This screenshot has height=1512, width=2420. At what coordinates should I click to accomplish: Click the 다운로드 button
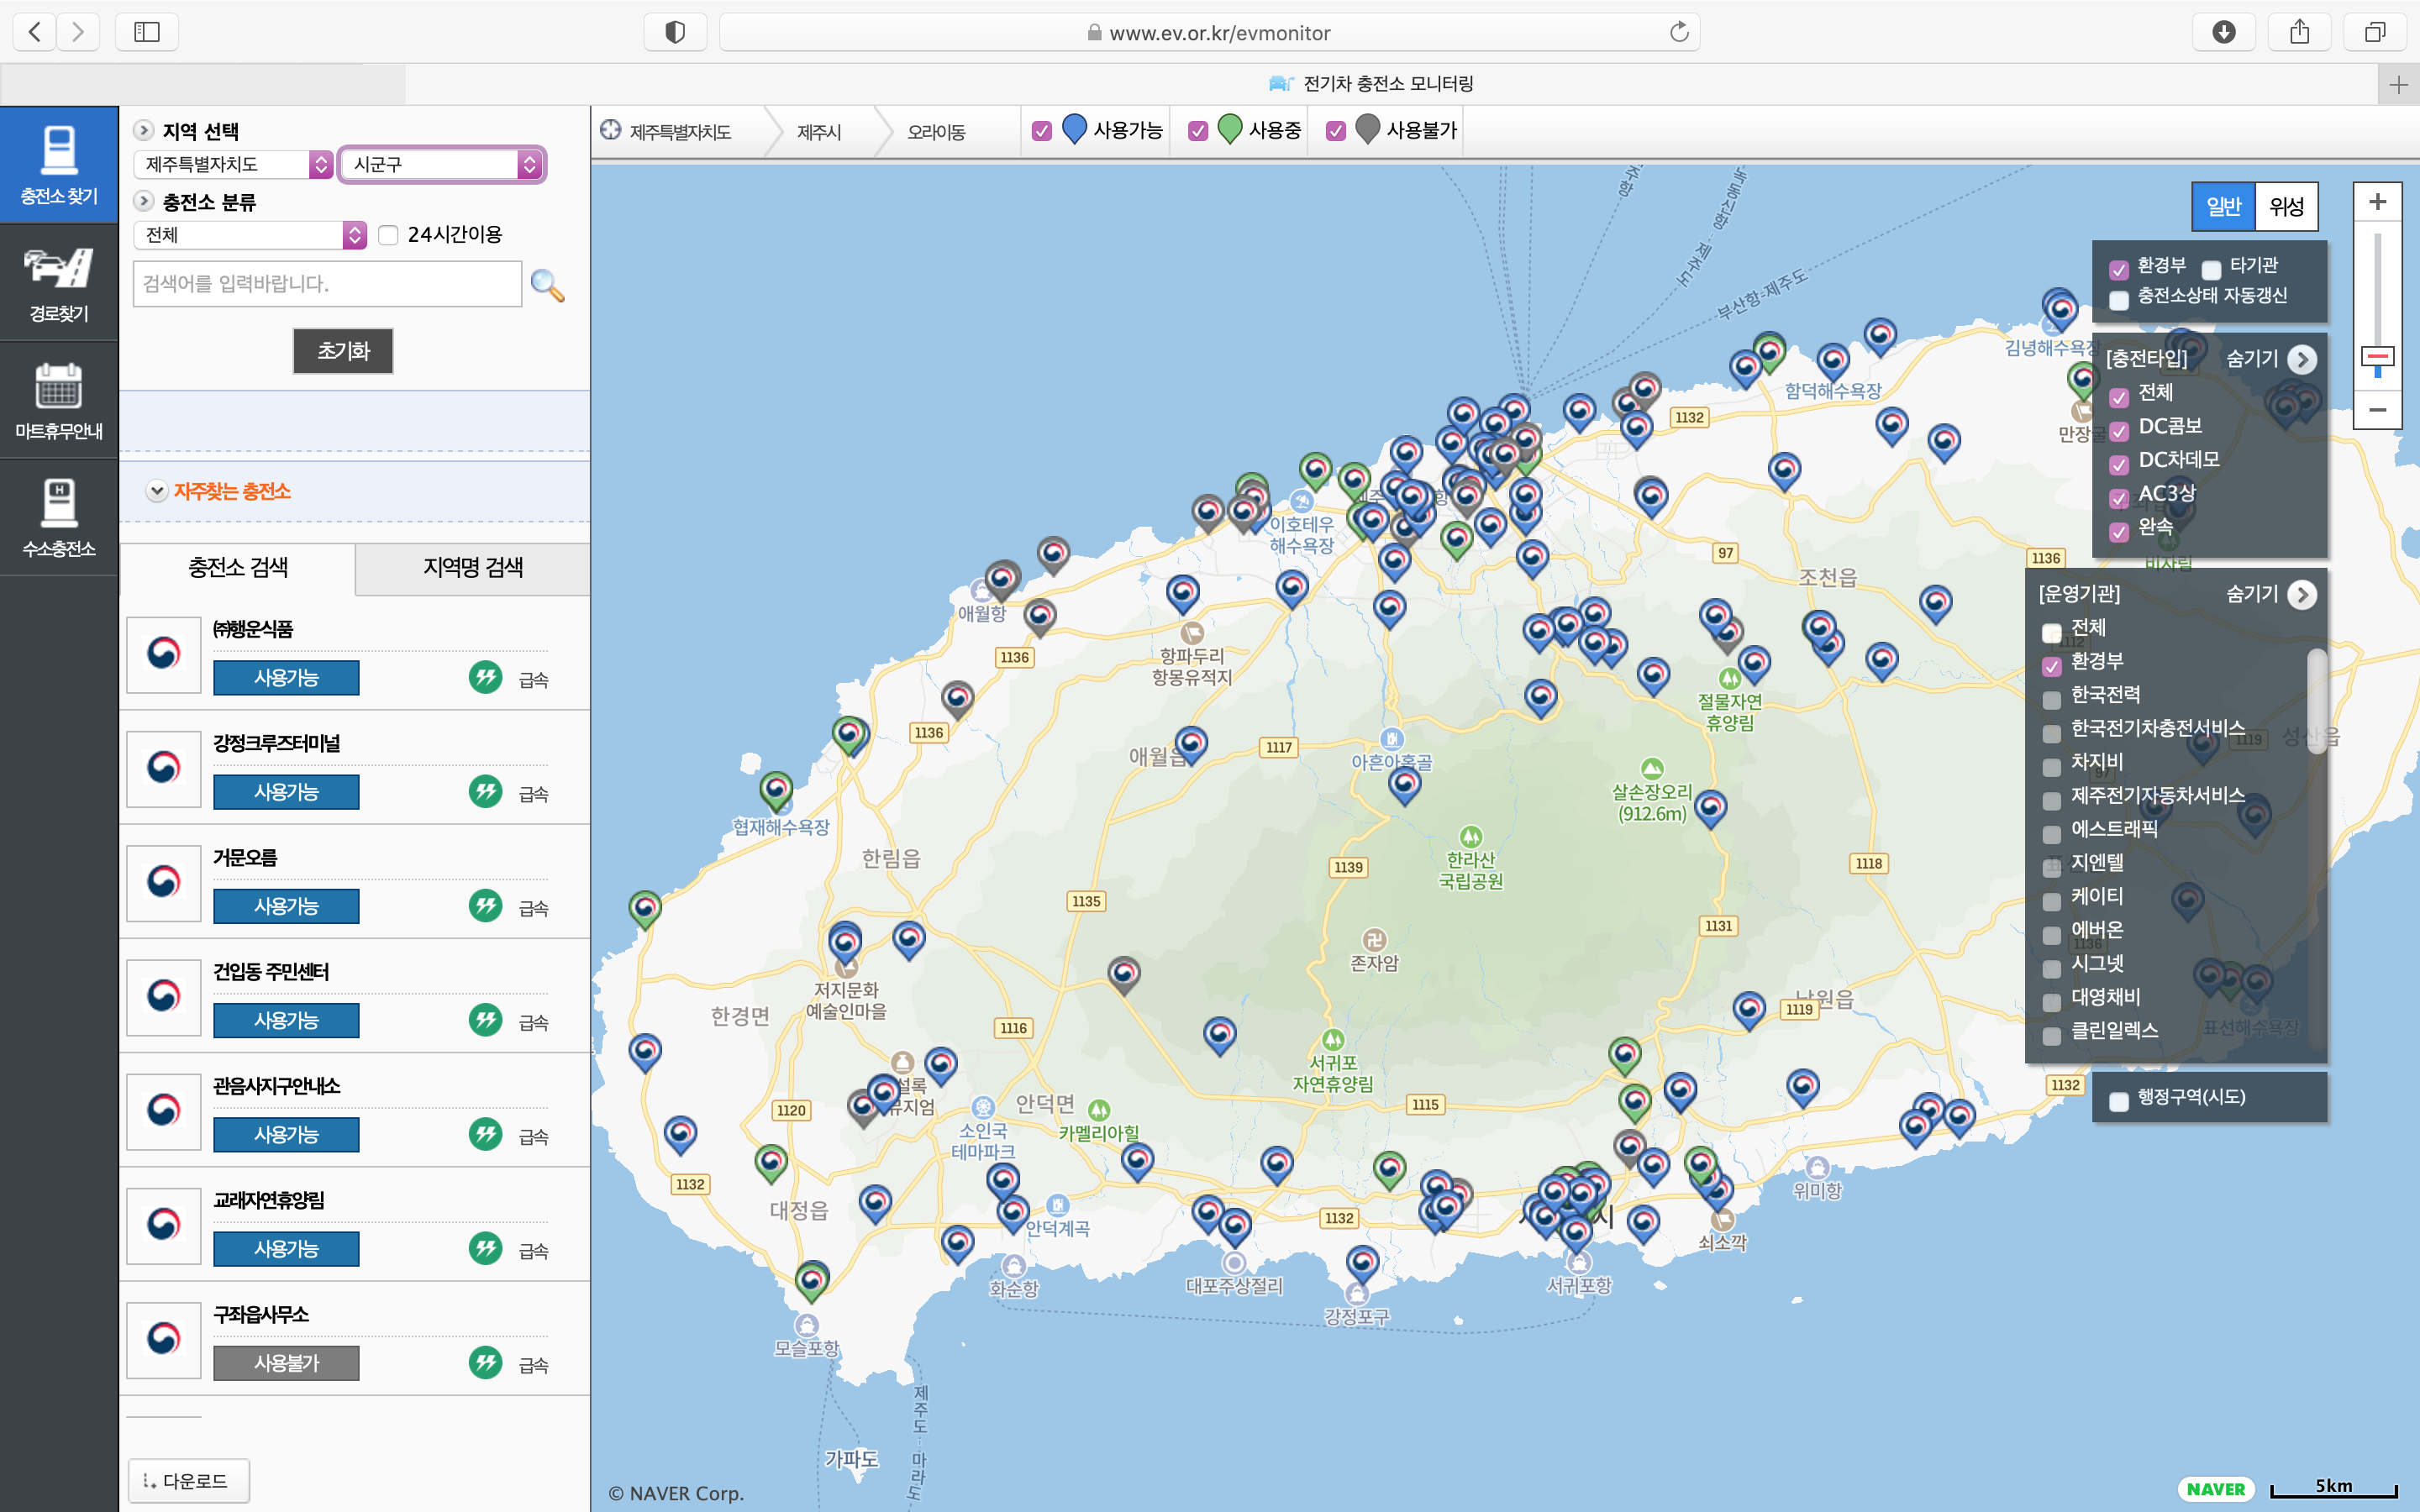(187, 1480)
